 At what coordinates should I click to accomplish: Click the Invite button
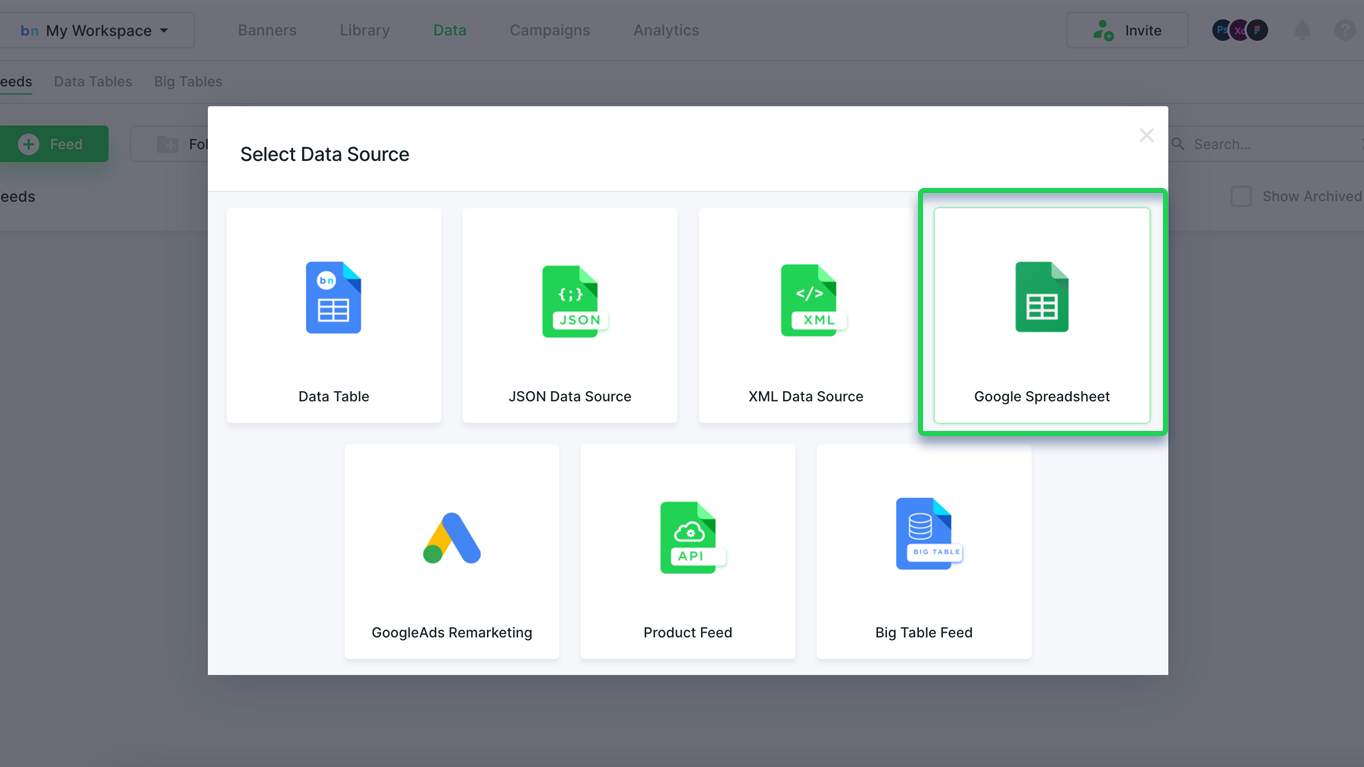point(1127,30)
